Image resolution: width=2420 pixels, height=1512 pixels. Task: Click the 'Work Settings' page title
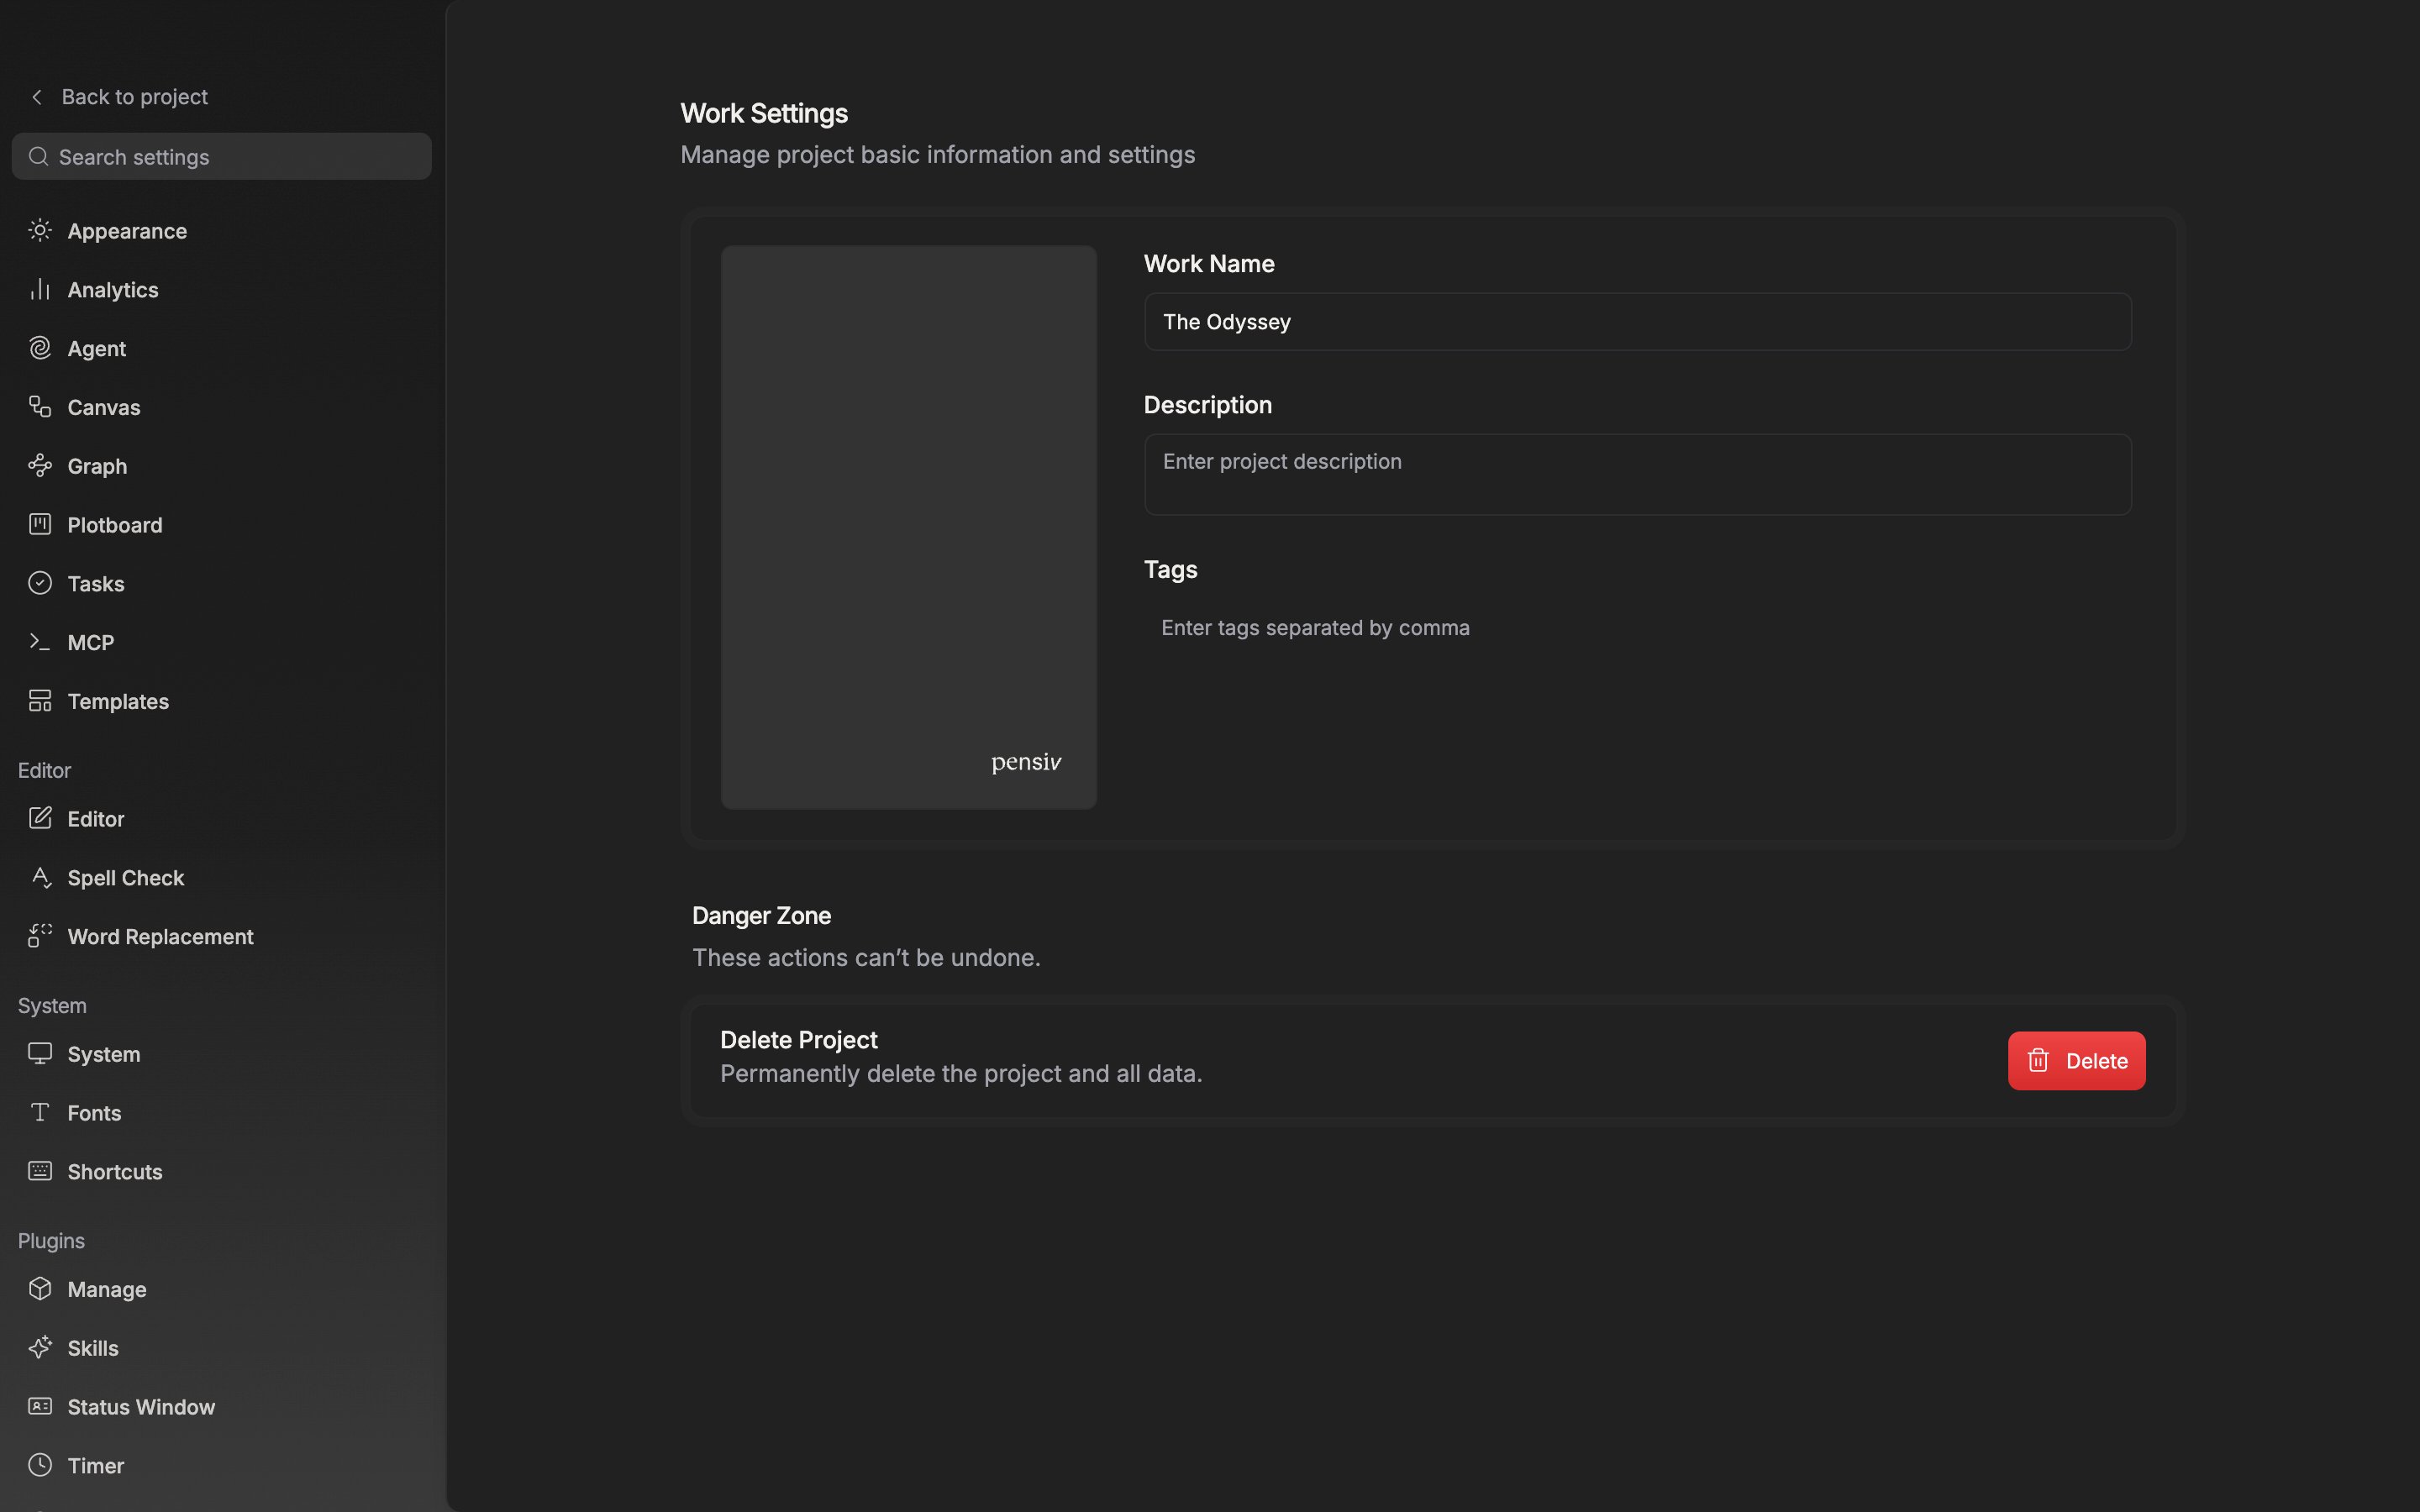(764, 113)
